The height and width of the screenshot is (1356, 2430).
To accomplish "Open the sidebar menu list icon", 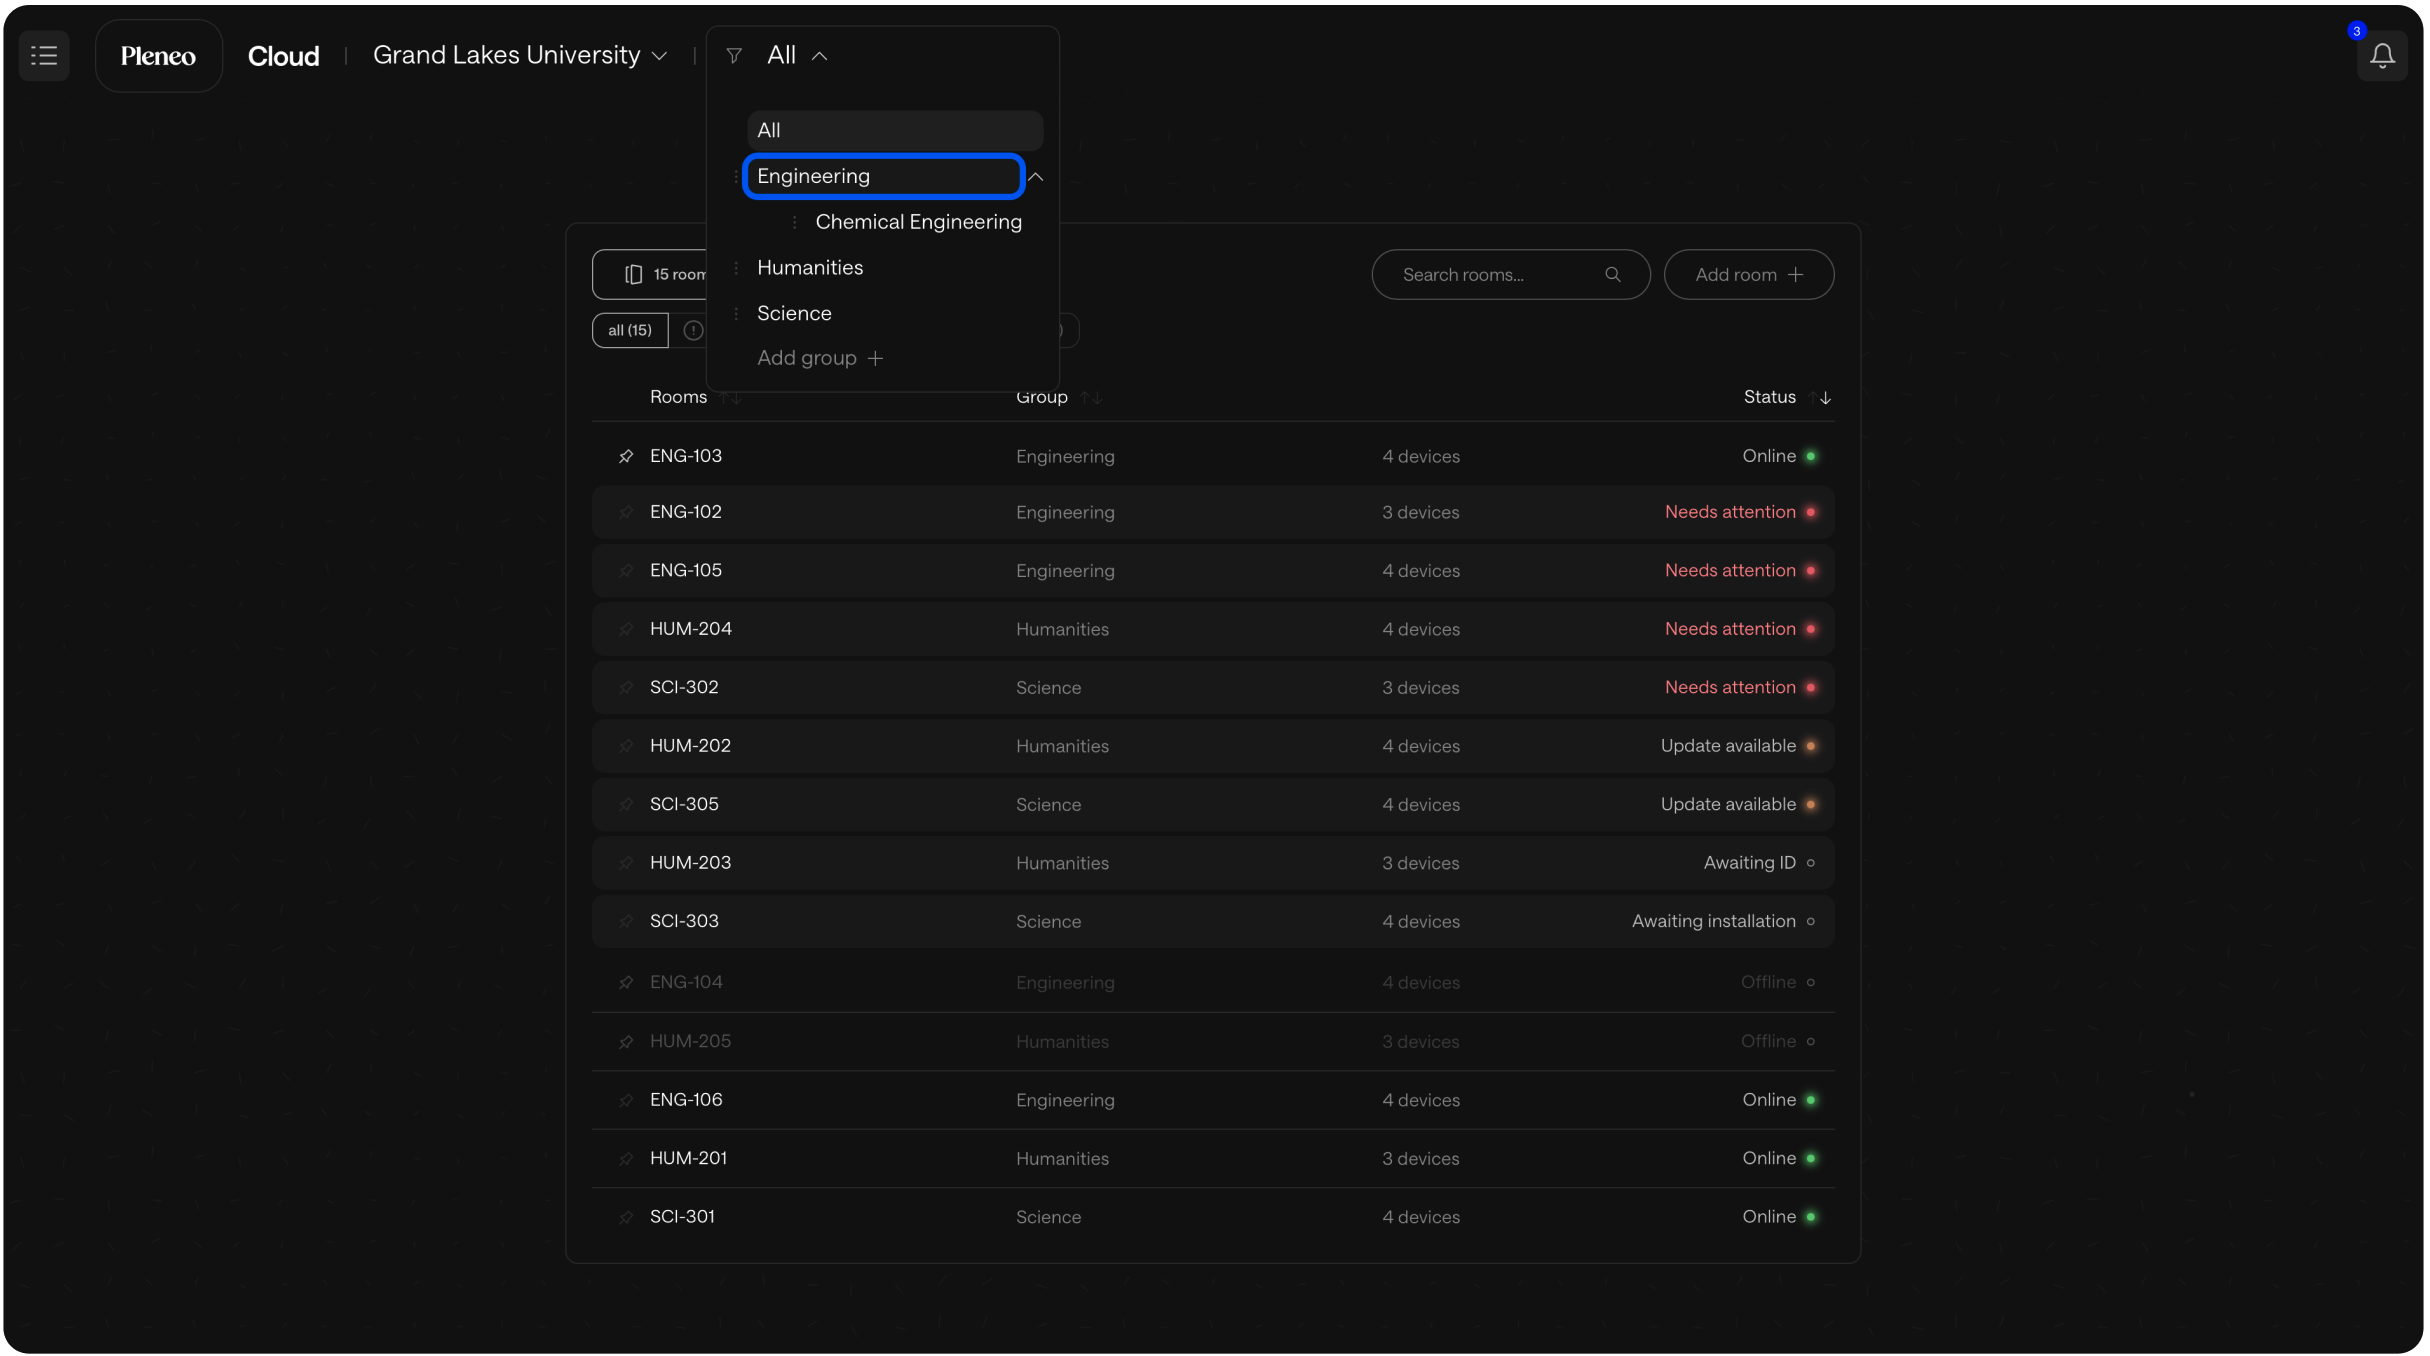I will [44, 56].
